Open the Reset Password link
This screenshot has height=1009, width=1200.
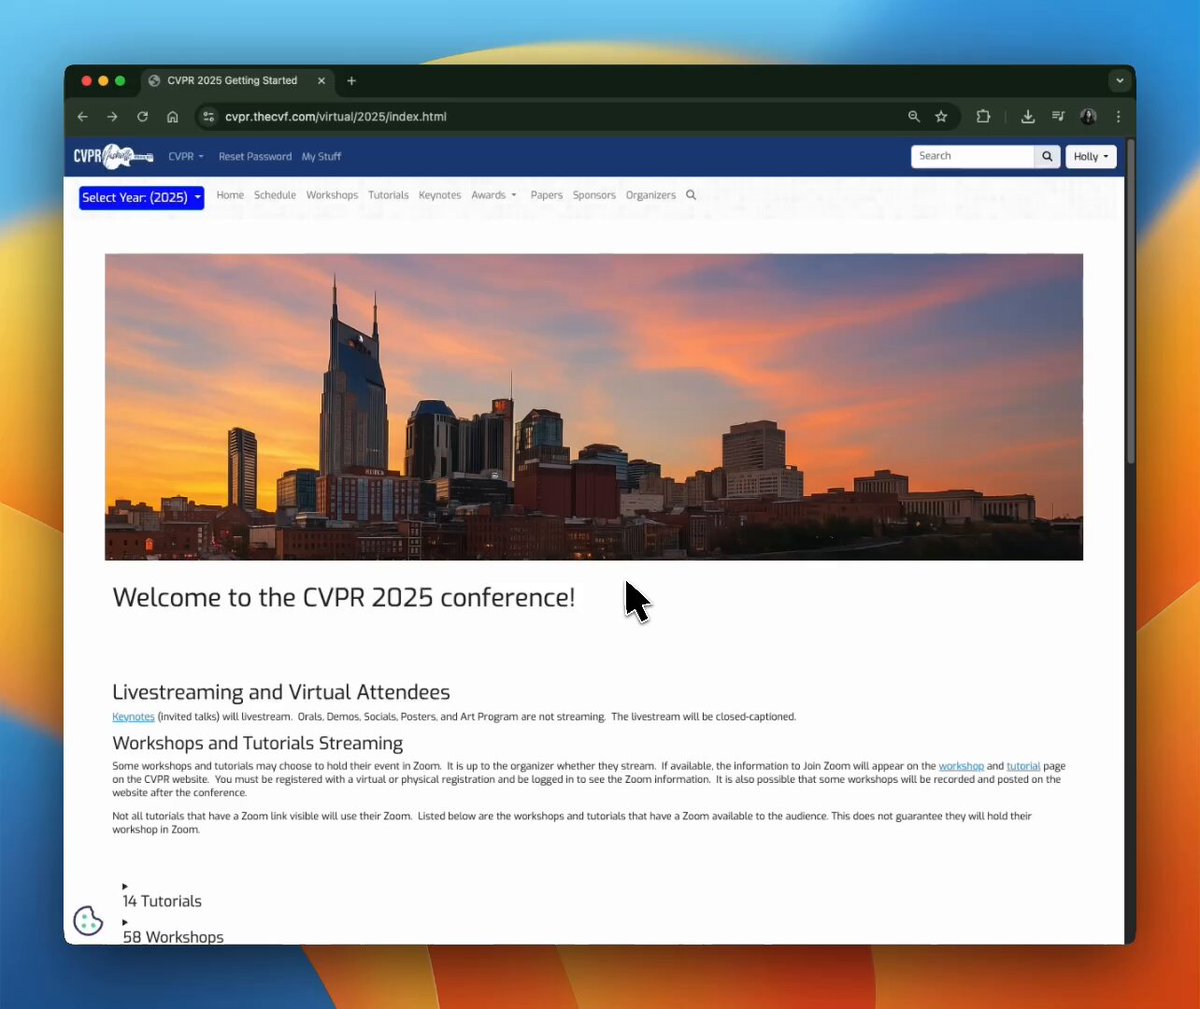click(x=255, y=157)
